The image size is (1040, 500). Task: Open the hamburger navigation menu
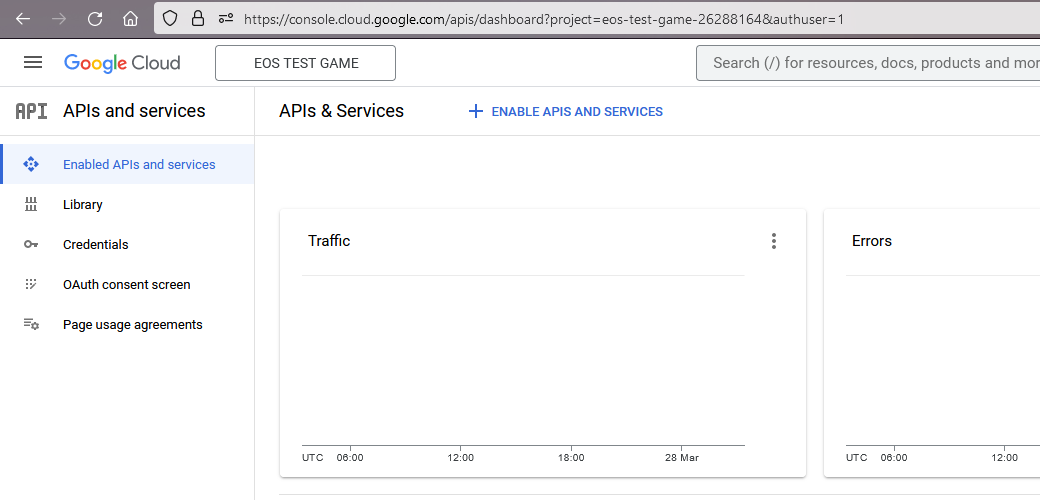32,62
